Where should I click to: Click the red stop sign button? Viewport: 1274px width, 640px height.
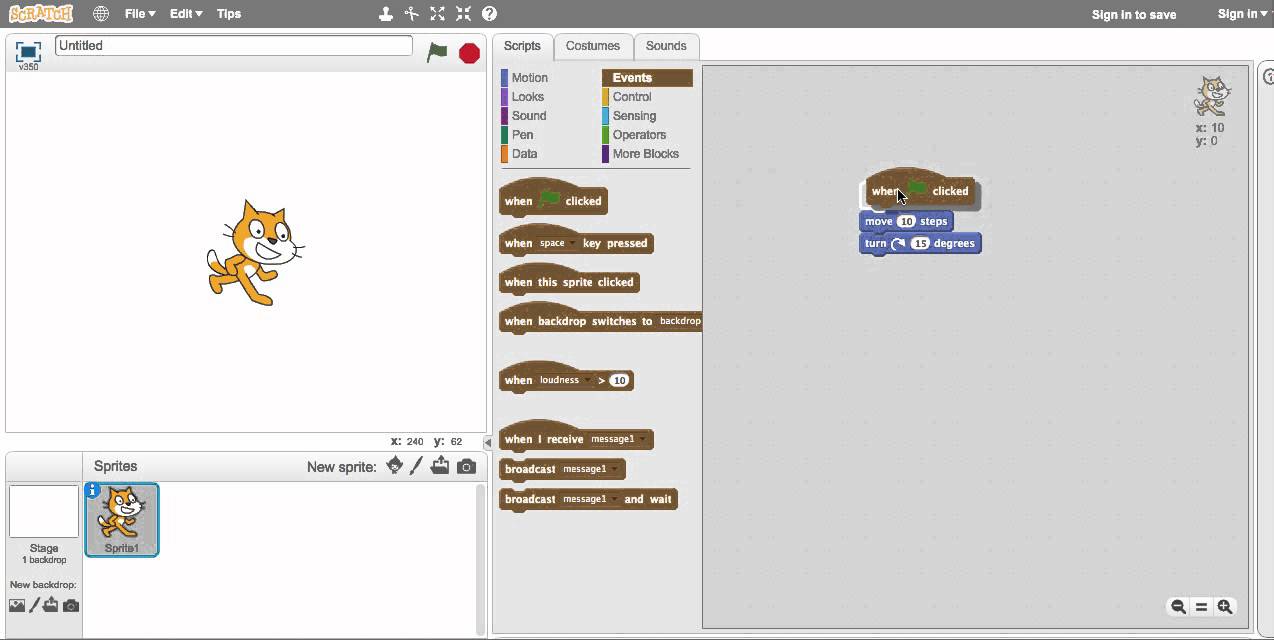pyautogui.click(x=469, y=53)
